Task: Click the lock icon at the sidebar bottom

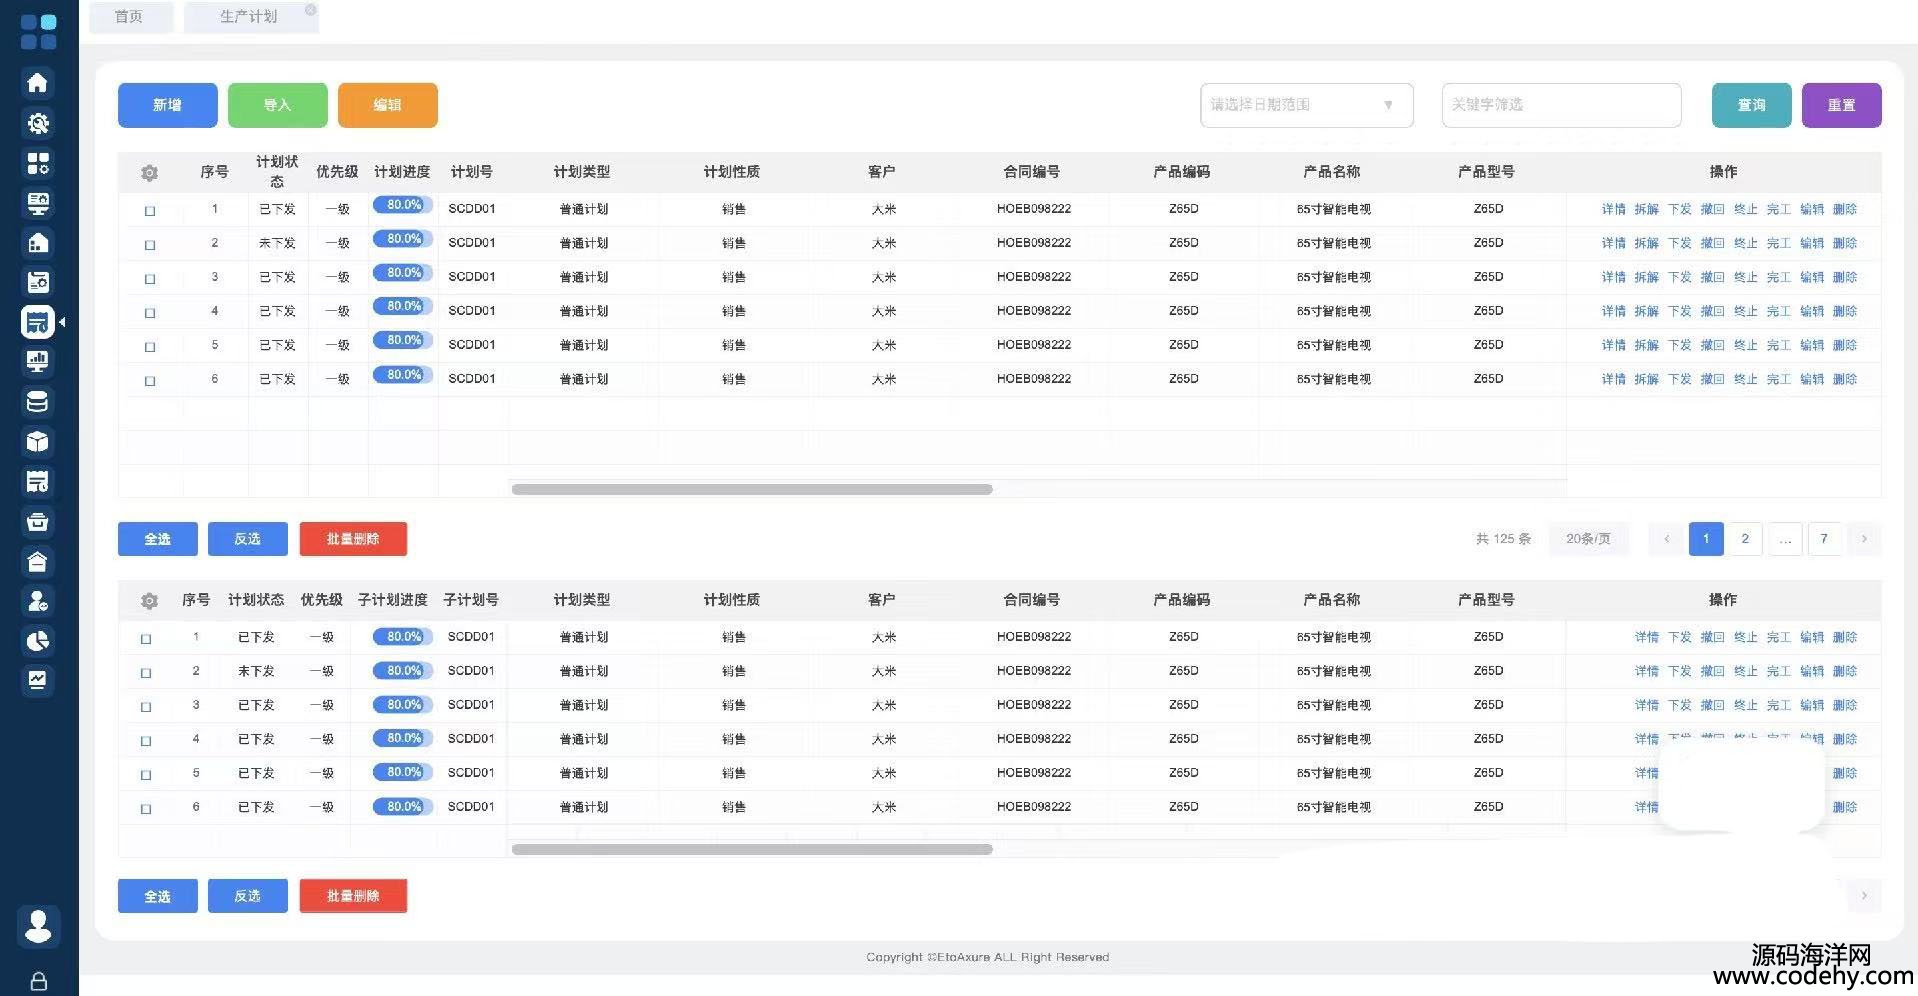Action: 38,981
